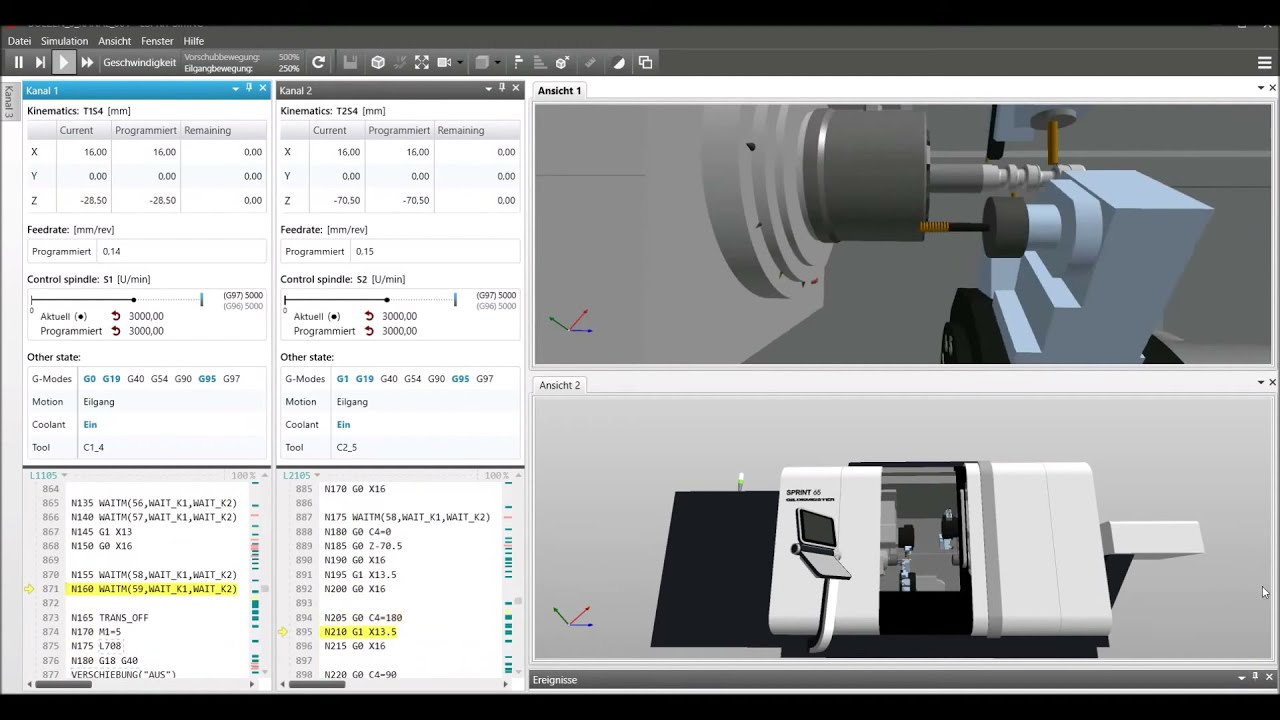Select the Ansicht 2 tab
This screenshot has width=1280, height=720.
559,385
